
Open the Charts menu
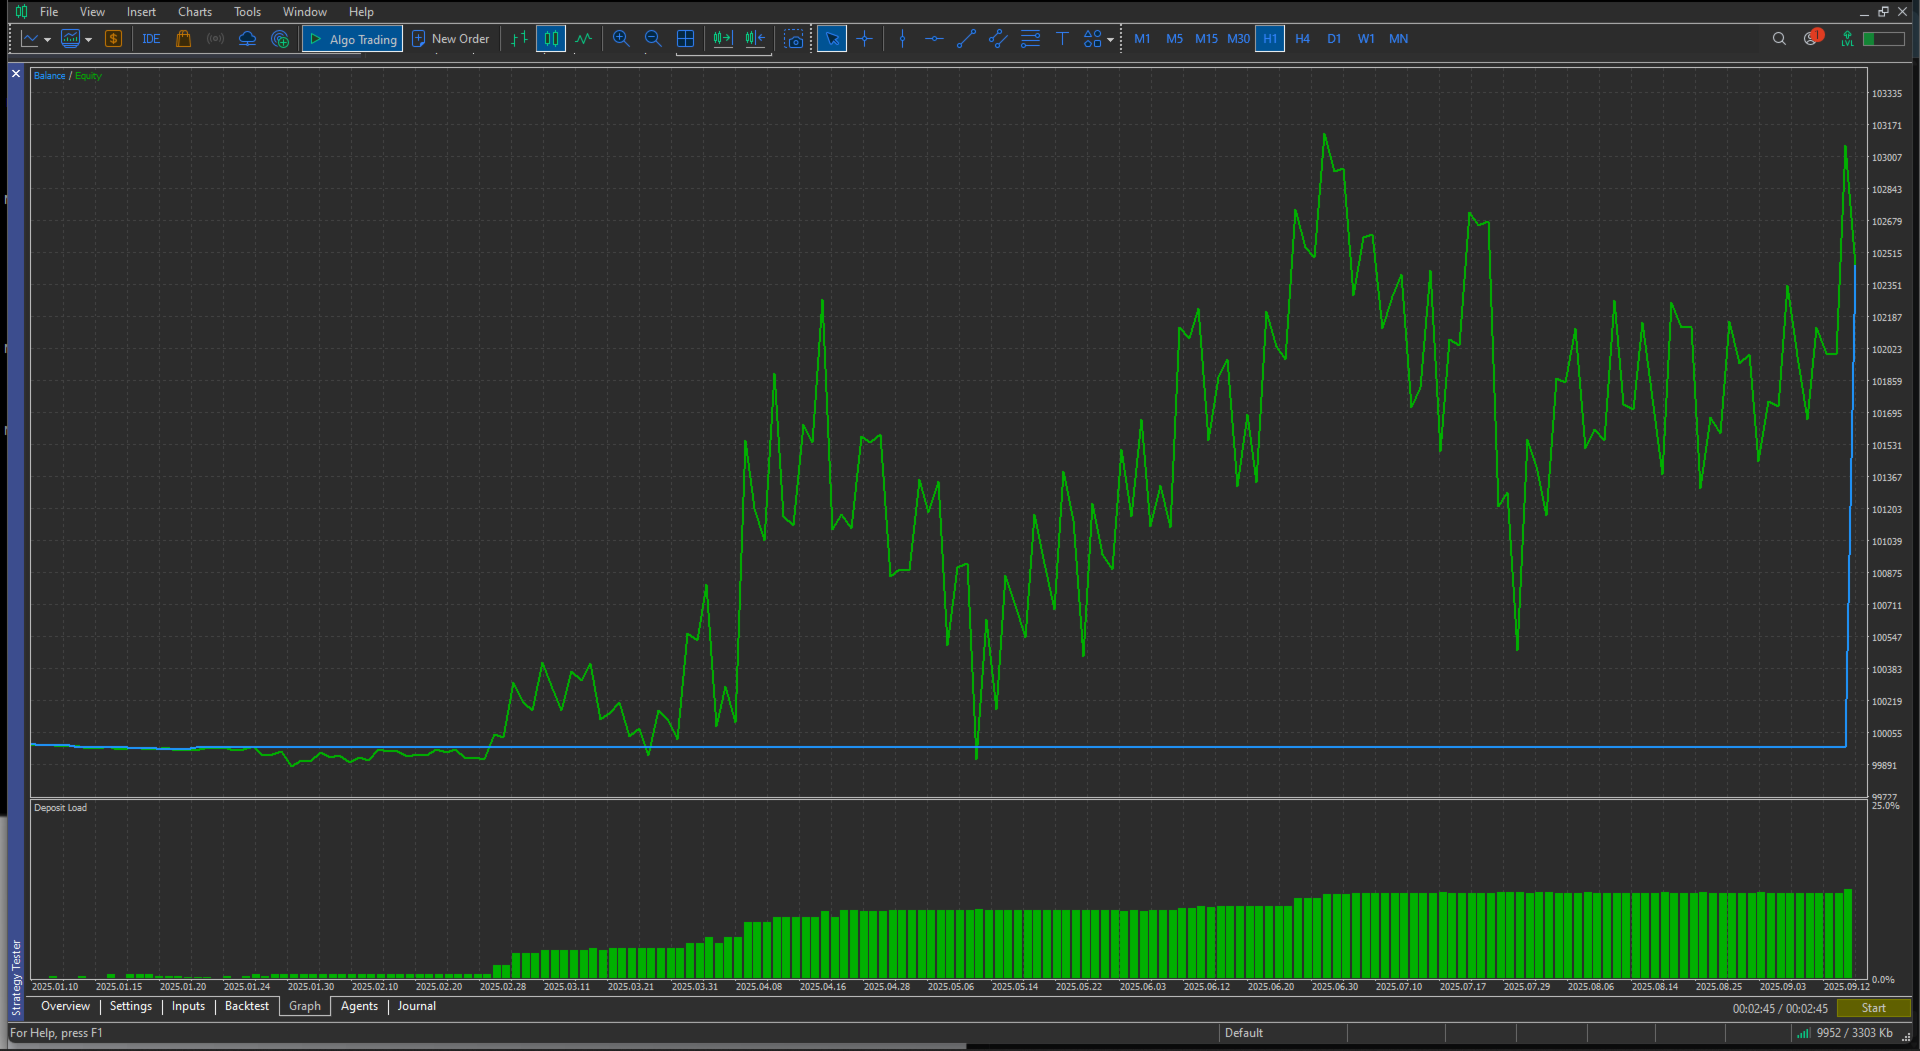[x=195, y=12]
